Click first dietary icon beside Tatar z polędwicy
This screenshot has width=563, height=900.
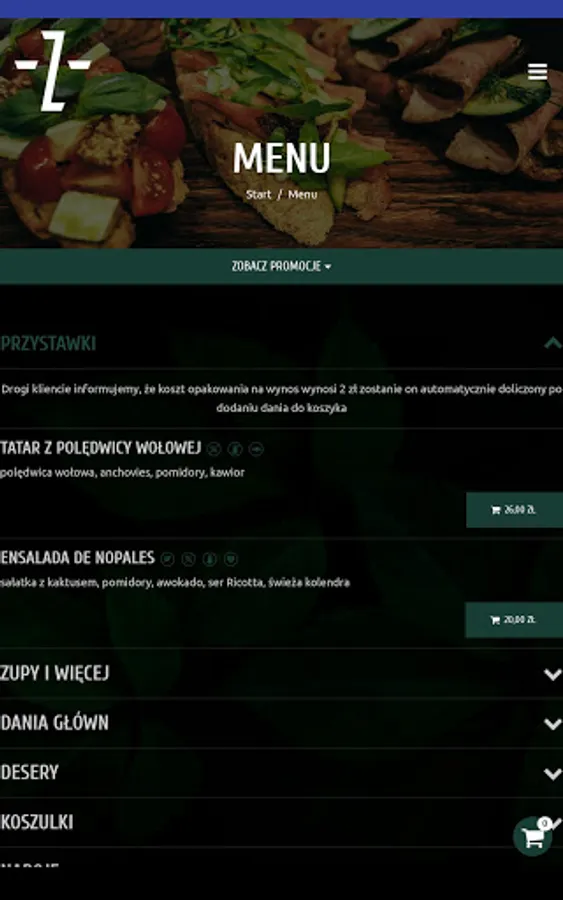[x=214, y=449]
